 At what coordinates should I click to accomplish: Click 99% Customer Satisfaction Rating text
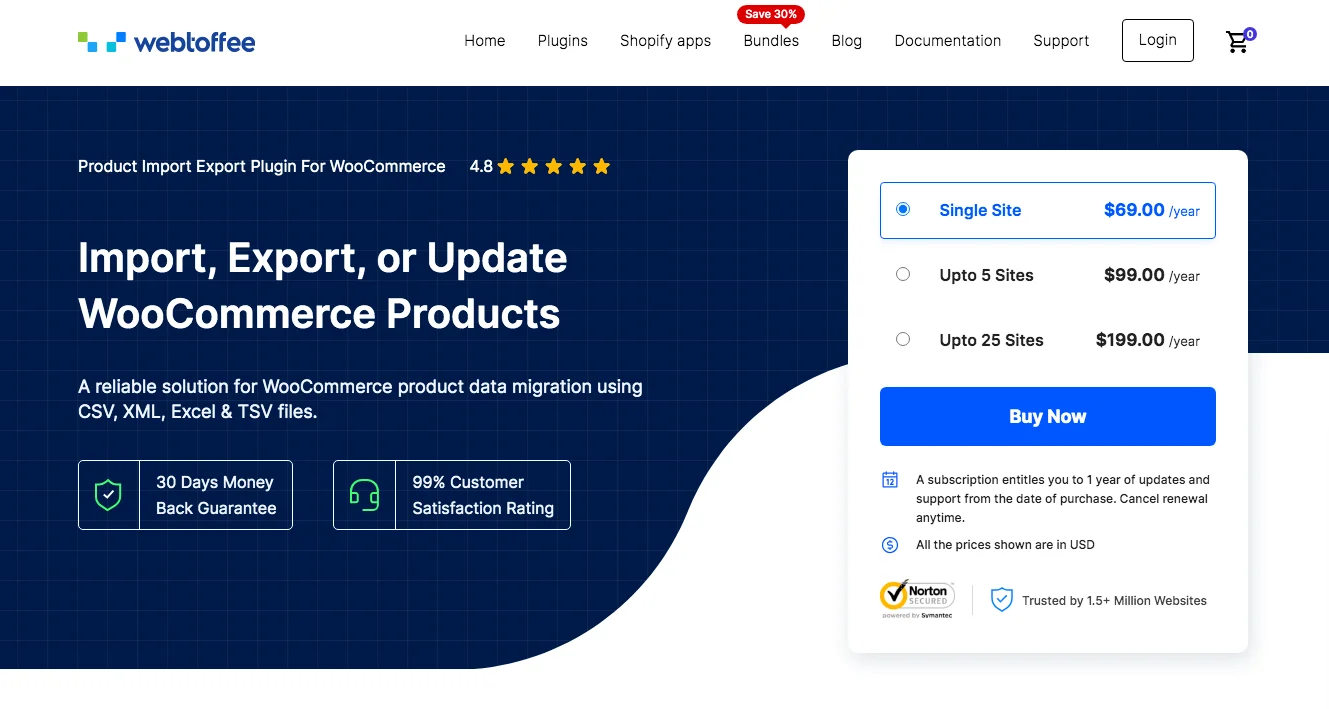[483, 495]
